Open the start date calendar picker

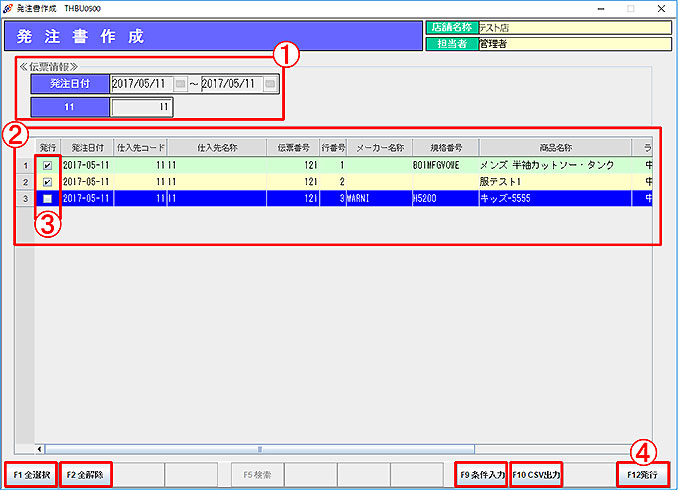click(x=180, y=84)
